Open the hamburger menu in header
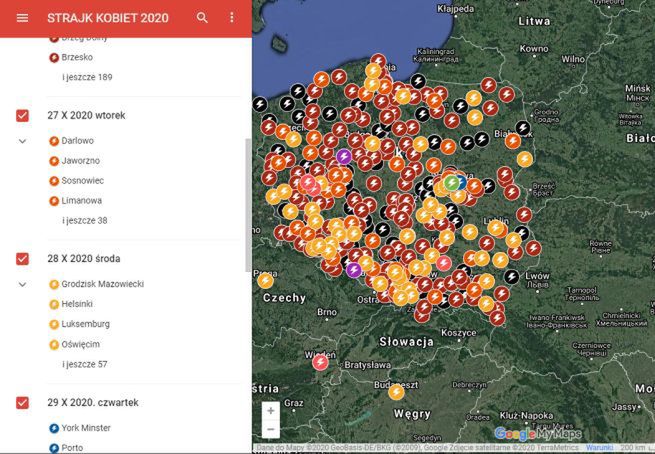Viewport: 655px width, 454px height. pos(23,18)
